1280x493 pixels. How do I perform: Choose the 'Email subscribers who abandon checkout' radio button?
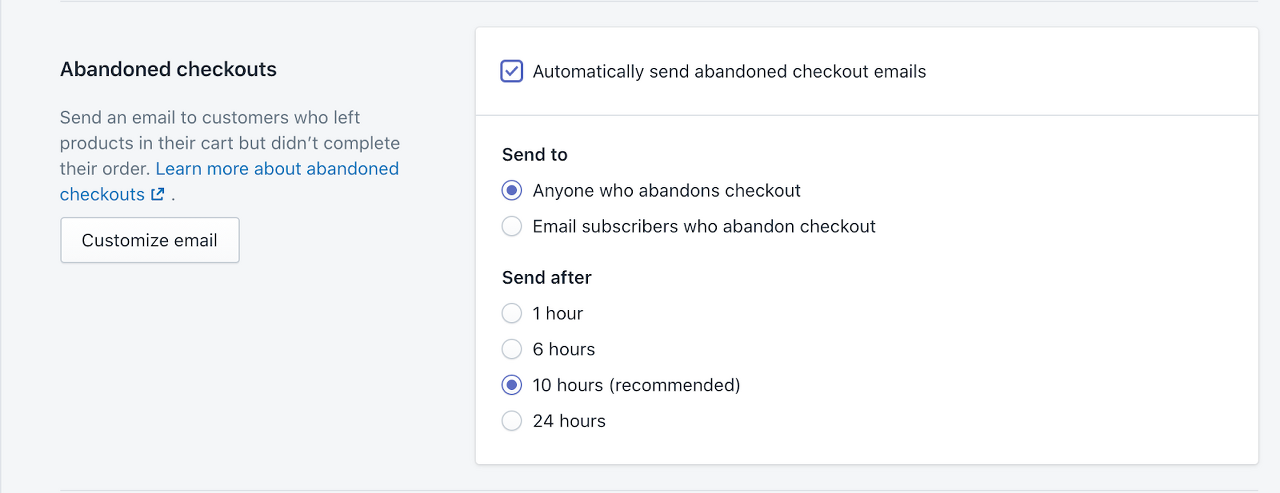(x=512, y=227)
